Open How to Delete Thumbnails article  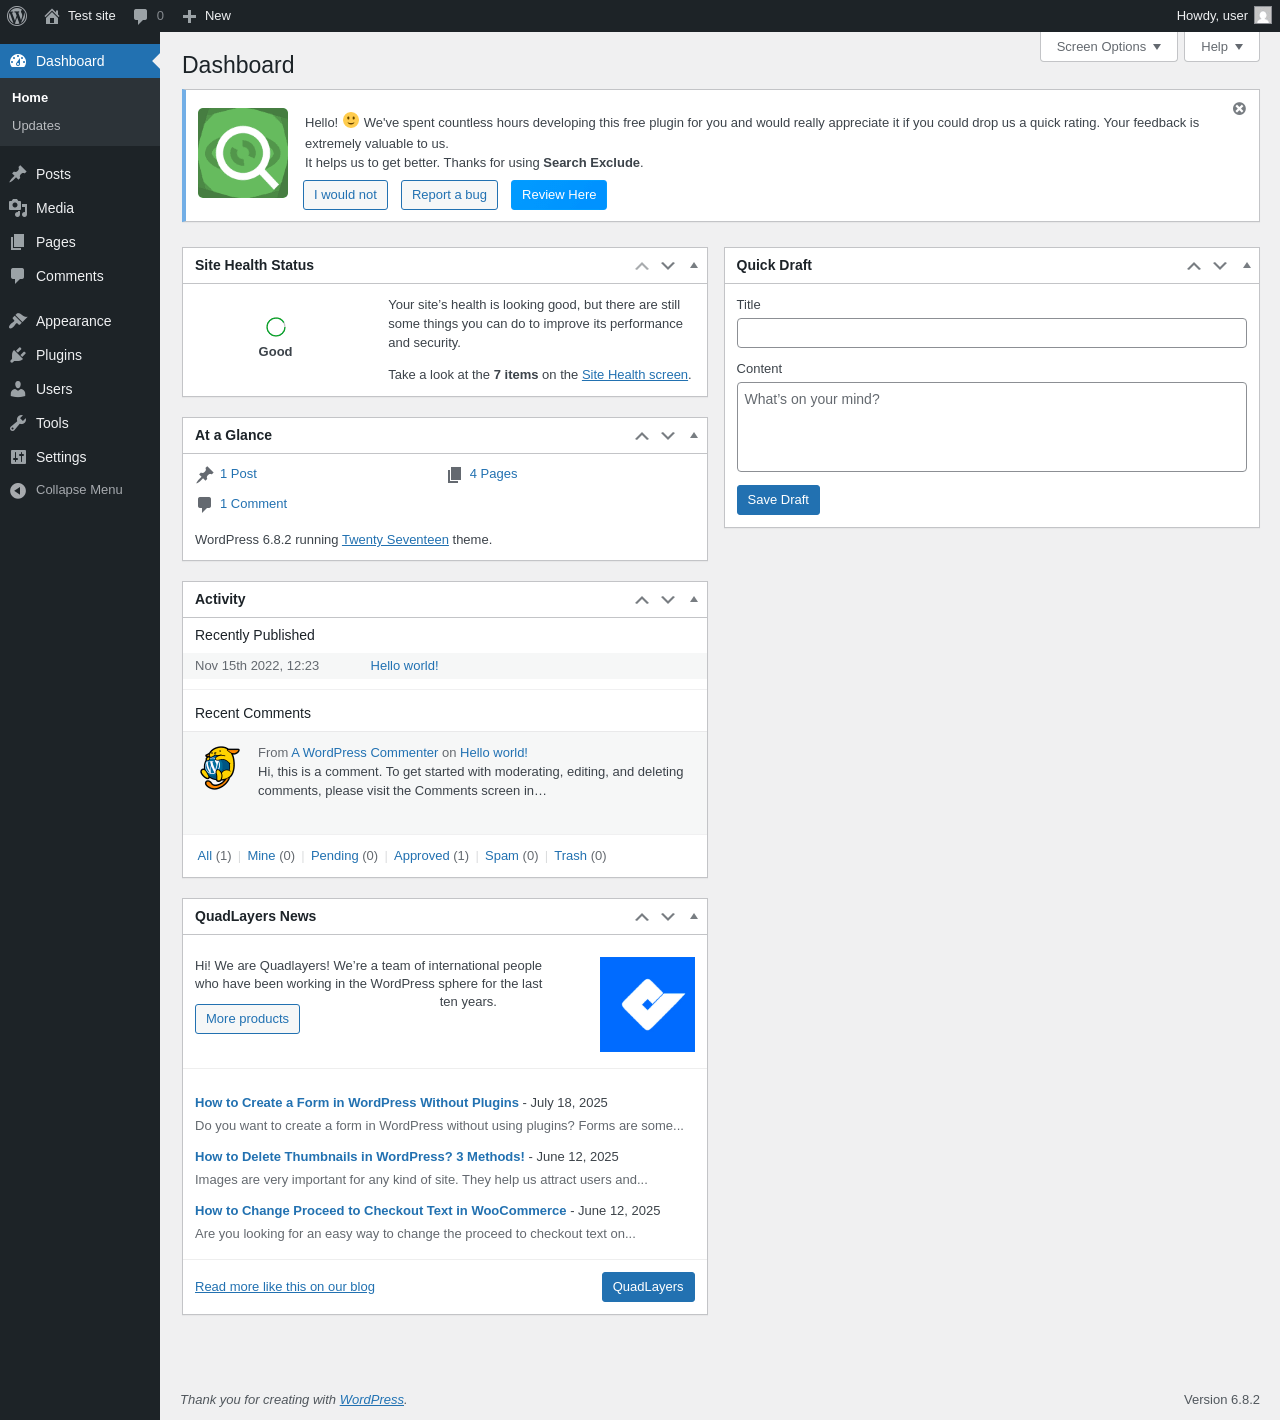[x=360, y=1157]
